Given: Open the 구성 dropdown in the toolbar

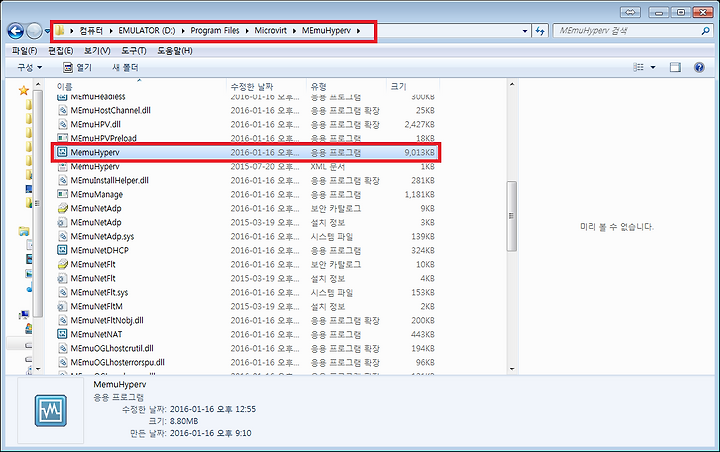Looking at the screenshot, I should pyautogui.click(x=30, y=68).
